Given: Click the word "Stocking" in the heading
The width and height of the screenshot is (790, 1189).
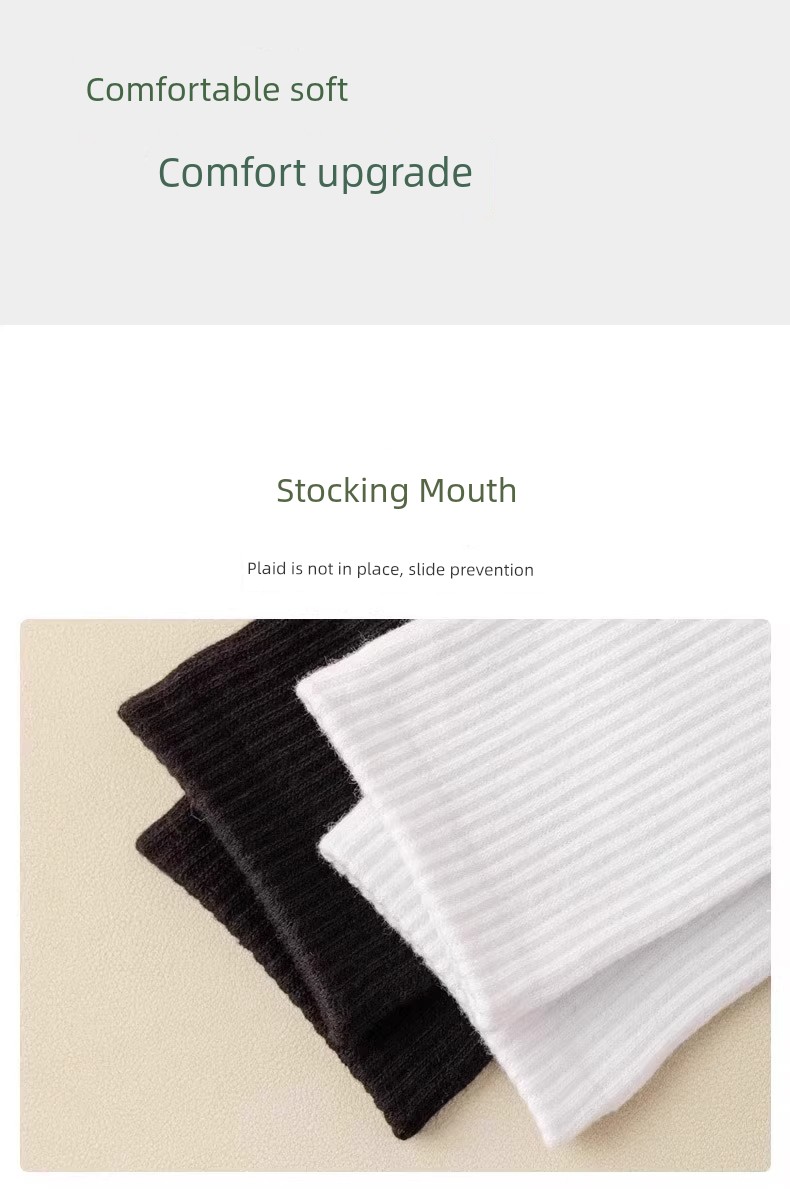Looking at the screenshot, I should pos(343,491).
